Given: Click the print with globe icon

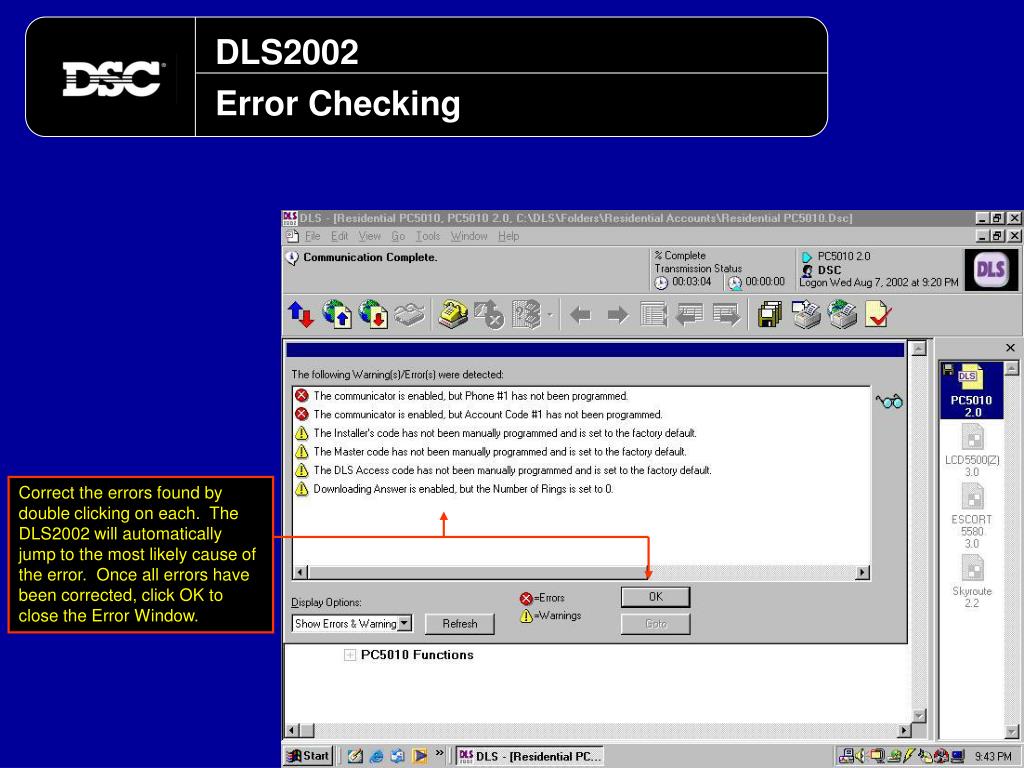Looking at the screenshot, I should [842, 314].
